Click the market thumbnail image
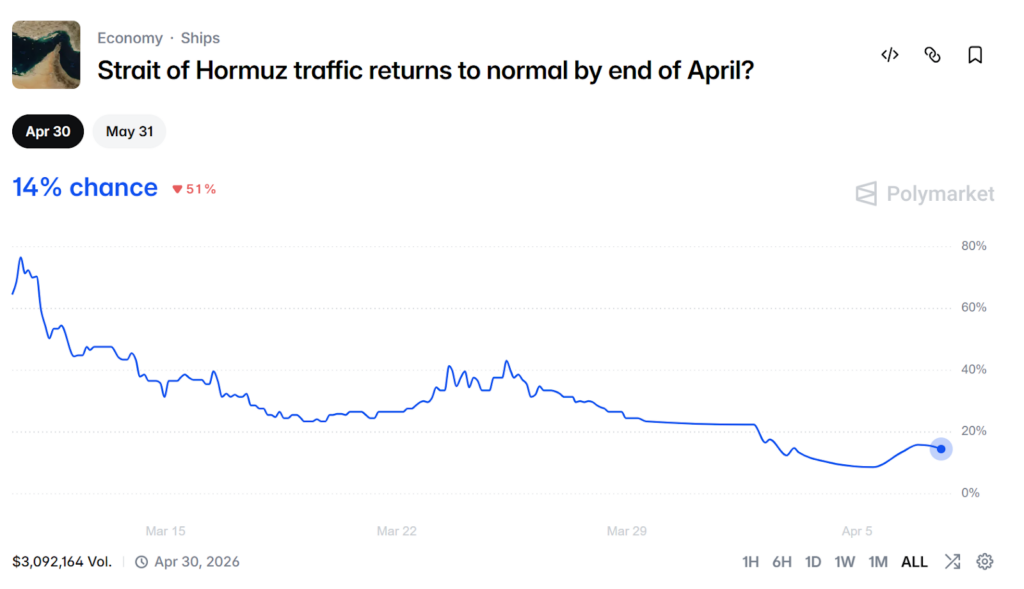 point(46,55)
